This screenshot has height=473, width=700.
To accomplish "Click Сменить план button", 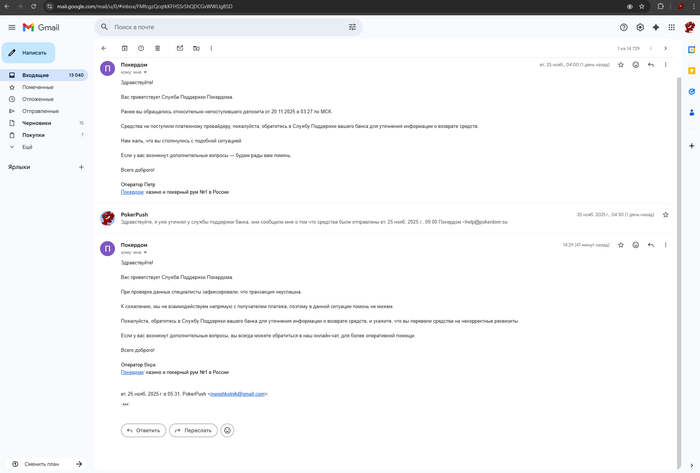I will [47, 464].
